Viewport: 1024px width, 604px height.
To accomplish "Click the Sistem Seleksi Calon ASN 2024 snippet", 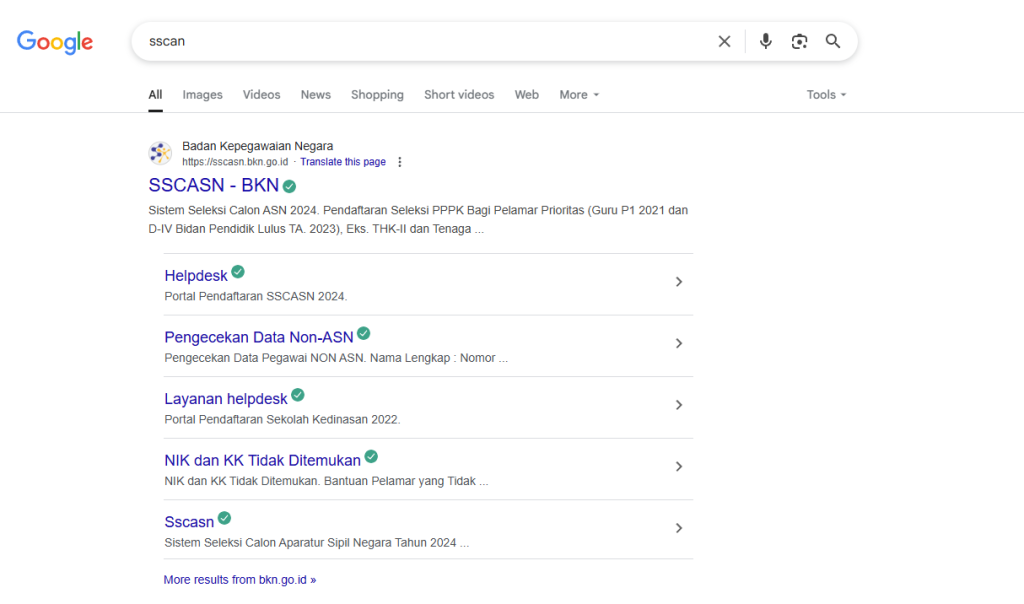I will tap(418, 219).
